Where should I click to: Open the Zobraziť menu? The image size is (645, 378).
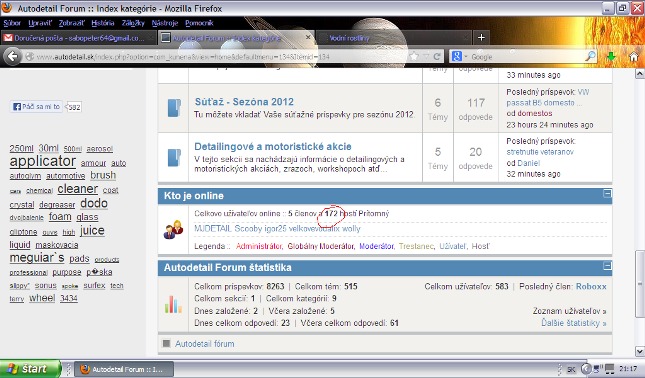click(72, 23)
